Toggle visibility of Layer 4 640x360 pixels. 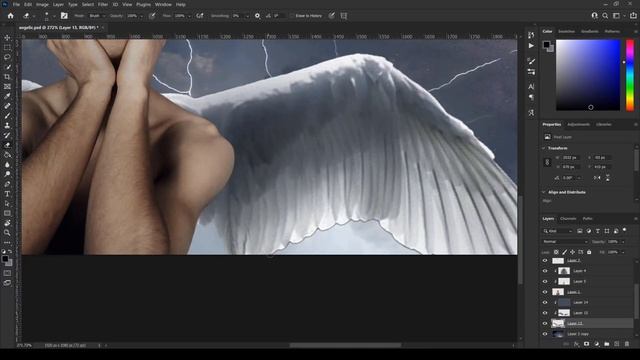(x=545, y=271)
